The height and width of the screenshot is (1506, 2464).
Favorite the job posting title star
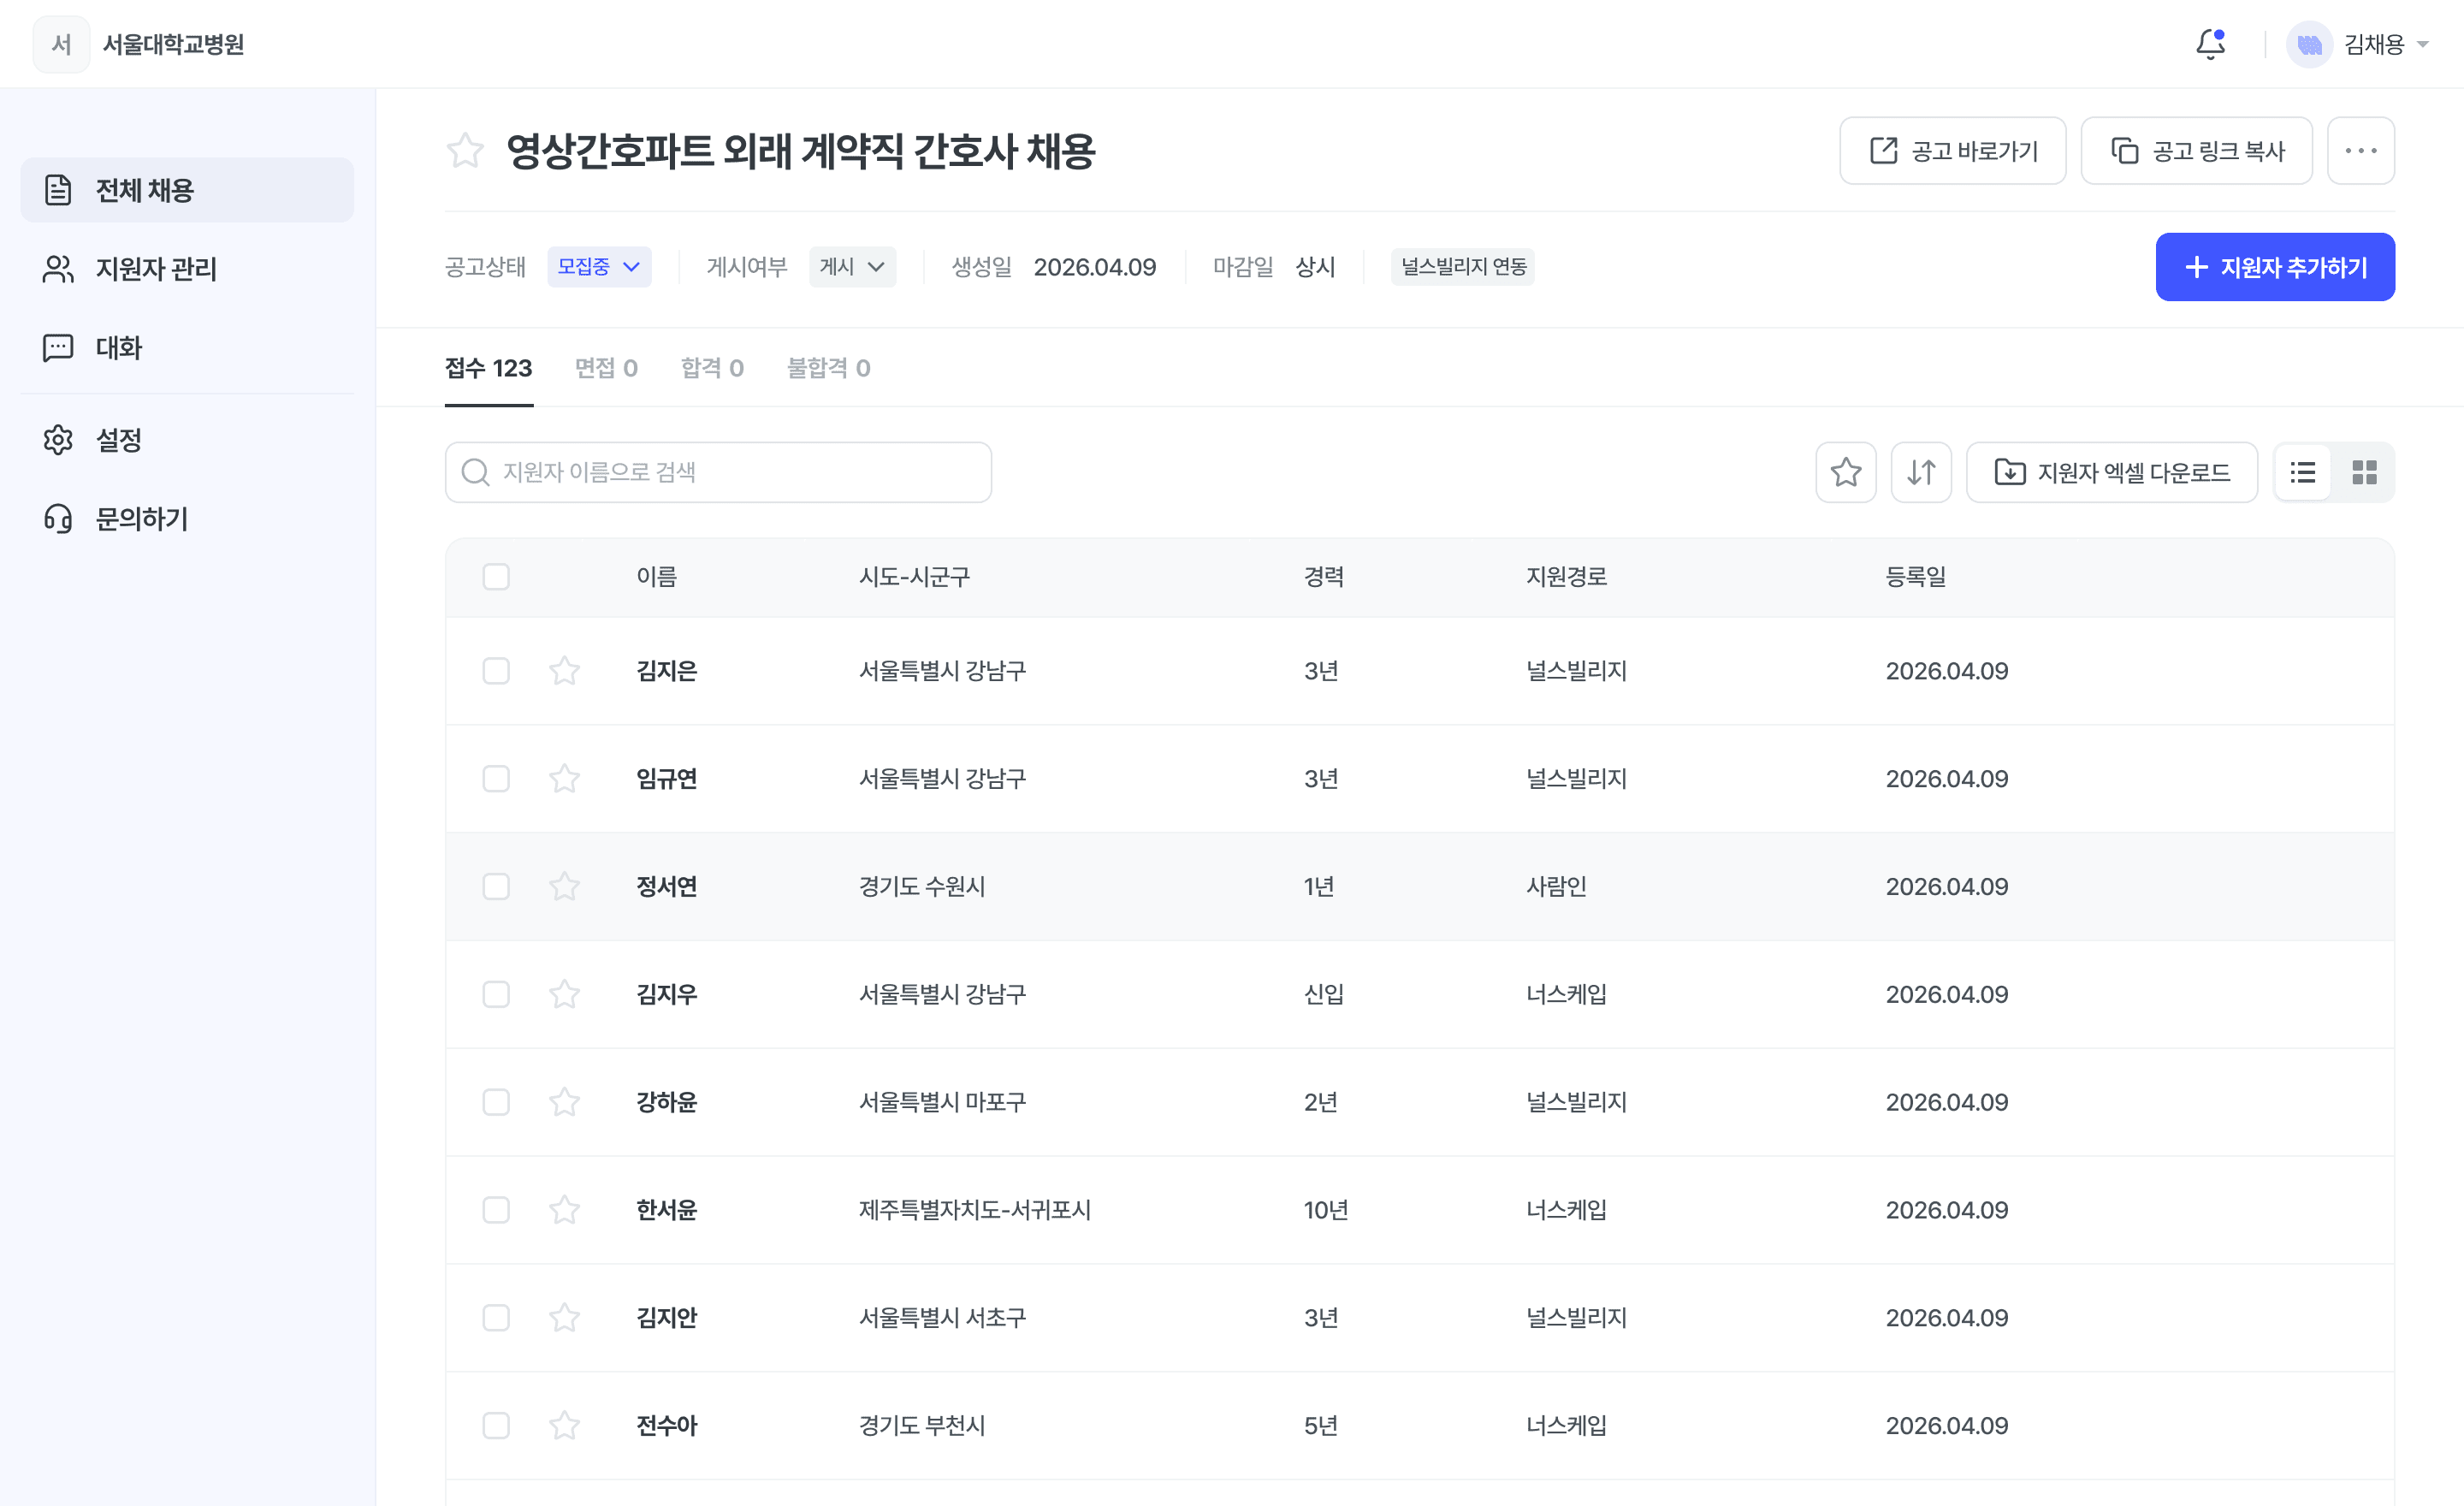point(465,151)
